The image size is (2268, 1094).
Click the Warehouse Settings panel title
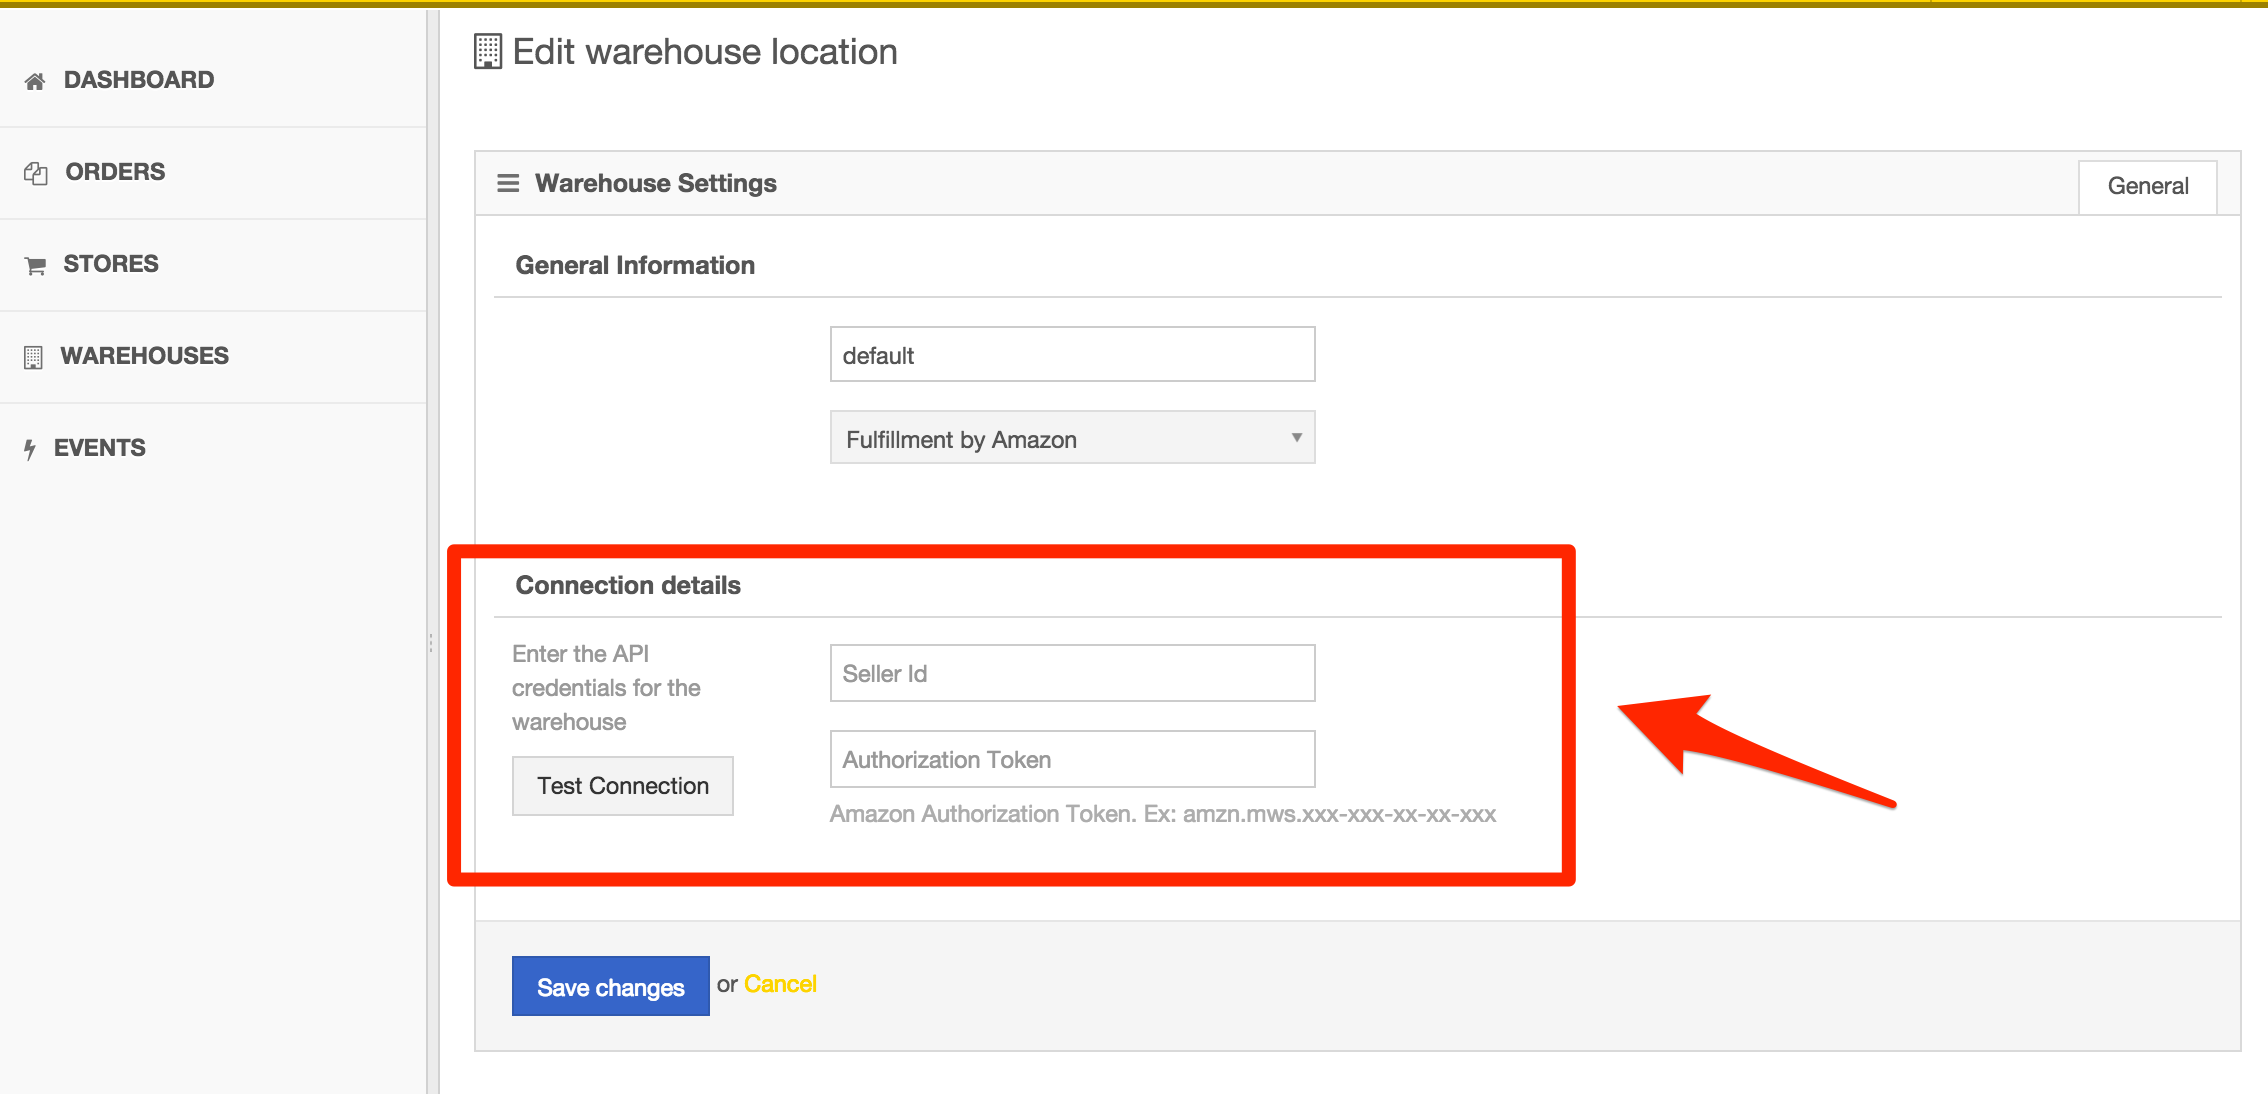[656, 183]
